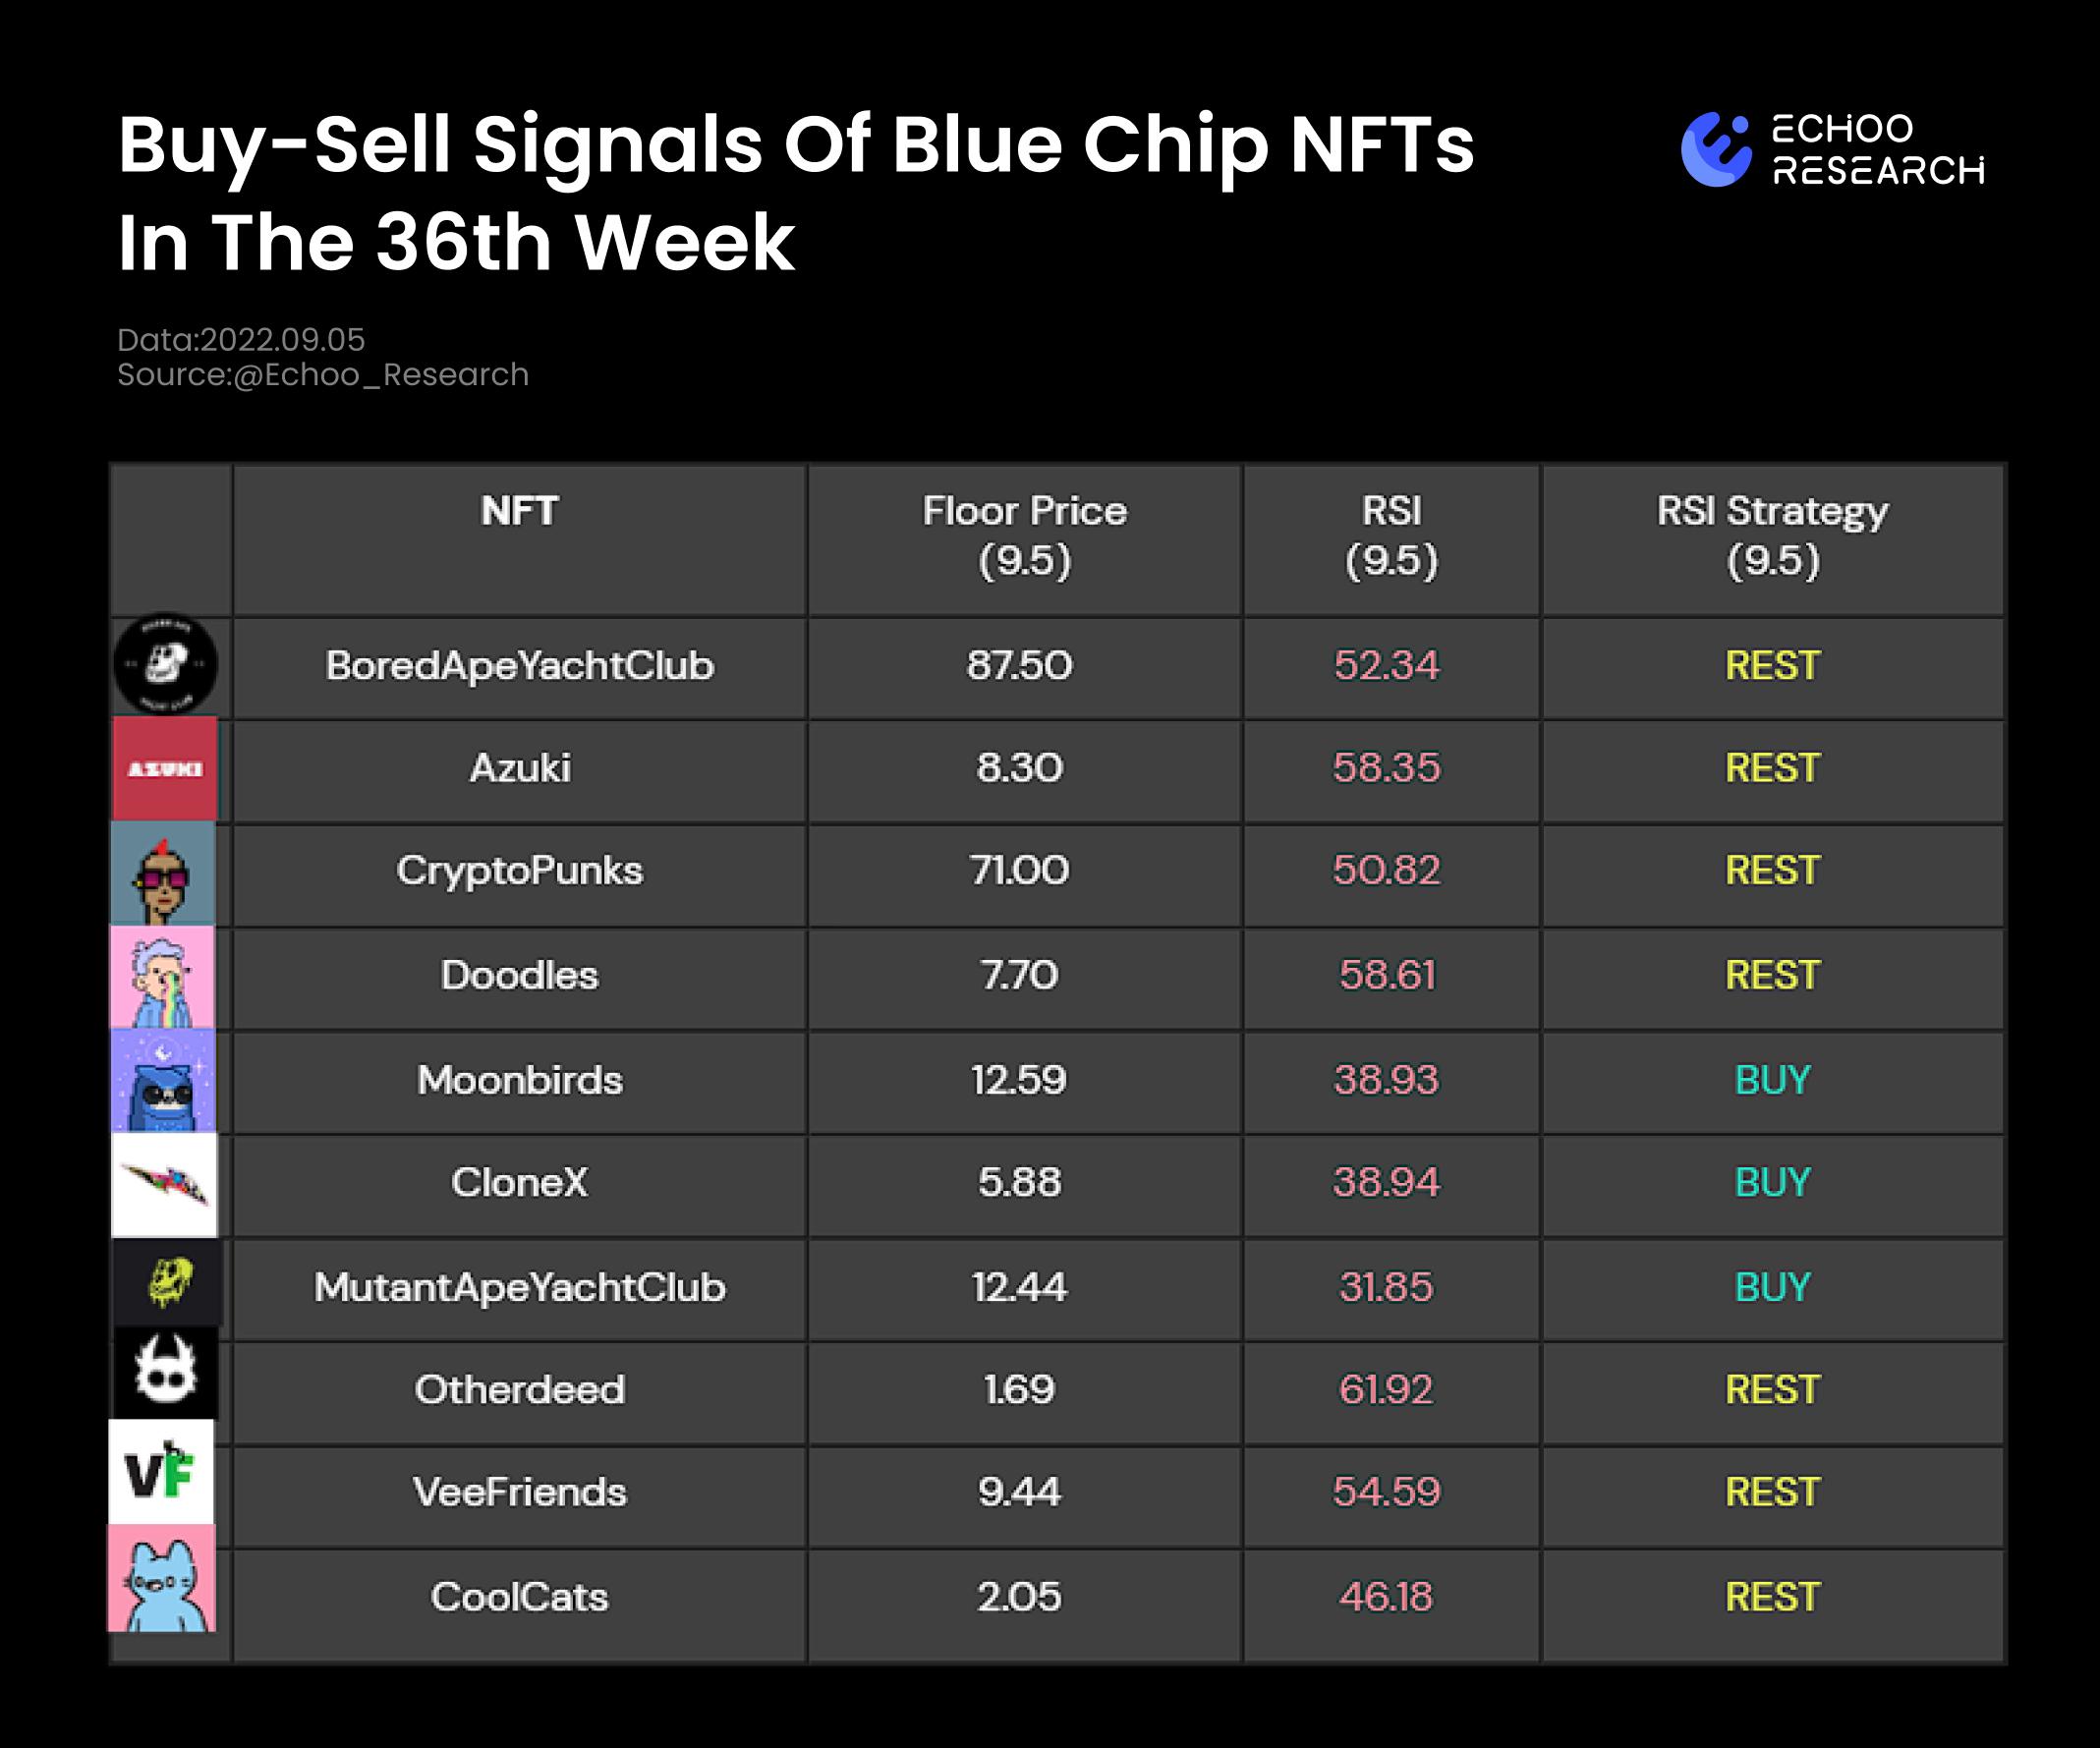
Task: Click the Doodles rainbow character icon
Action: [x=162, y=977]
